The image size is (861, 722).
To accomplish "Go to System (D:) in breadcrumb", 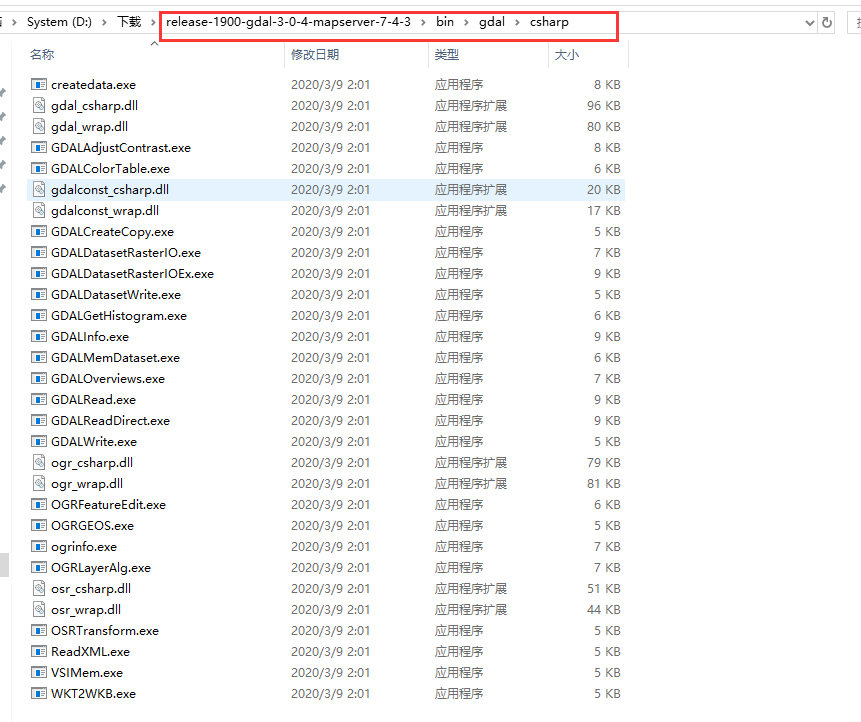I will [x=59, y=22].
